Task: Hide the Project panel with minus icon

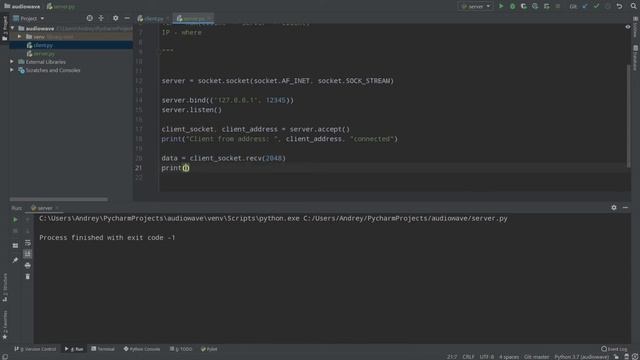Action: pos(127,18)
